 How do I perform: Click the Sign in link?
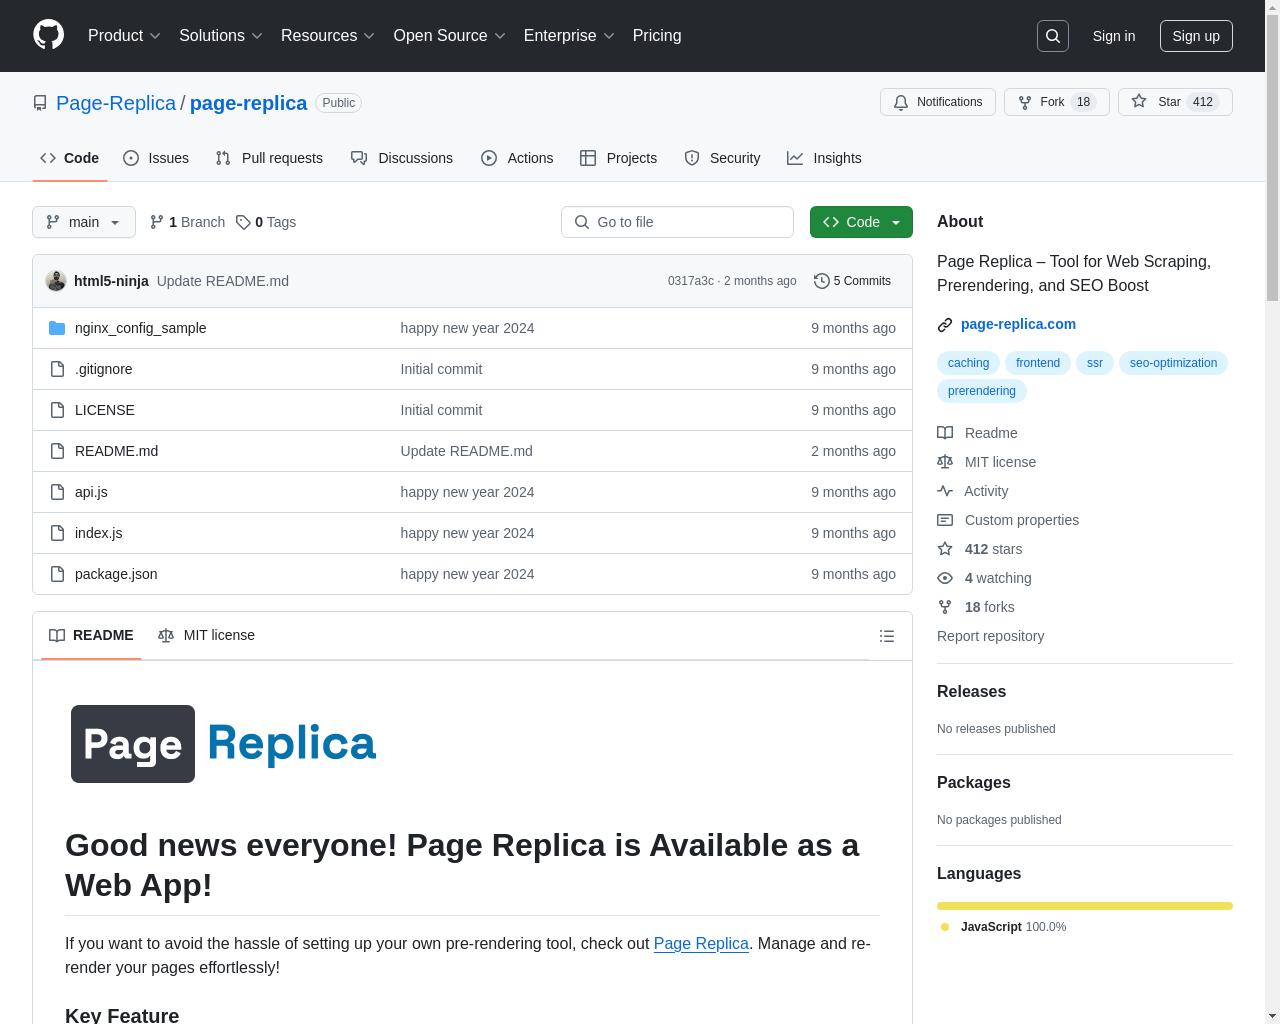(1113, 36)
